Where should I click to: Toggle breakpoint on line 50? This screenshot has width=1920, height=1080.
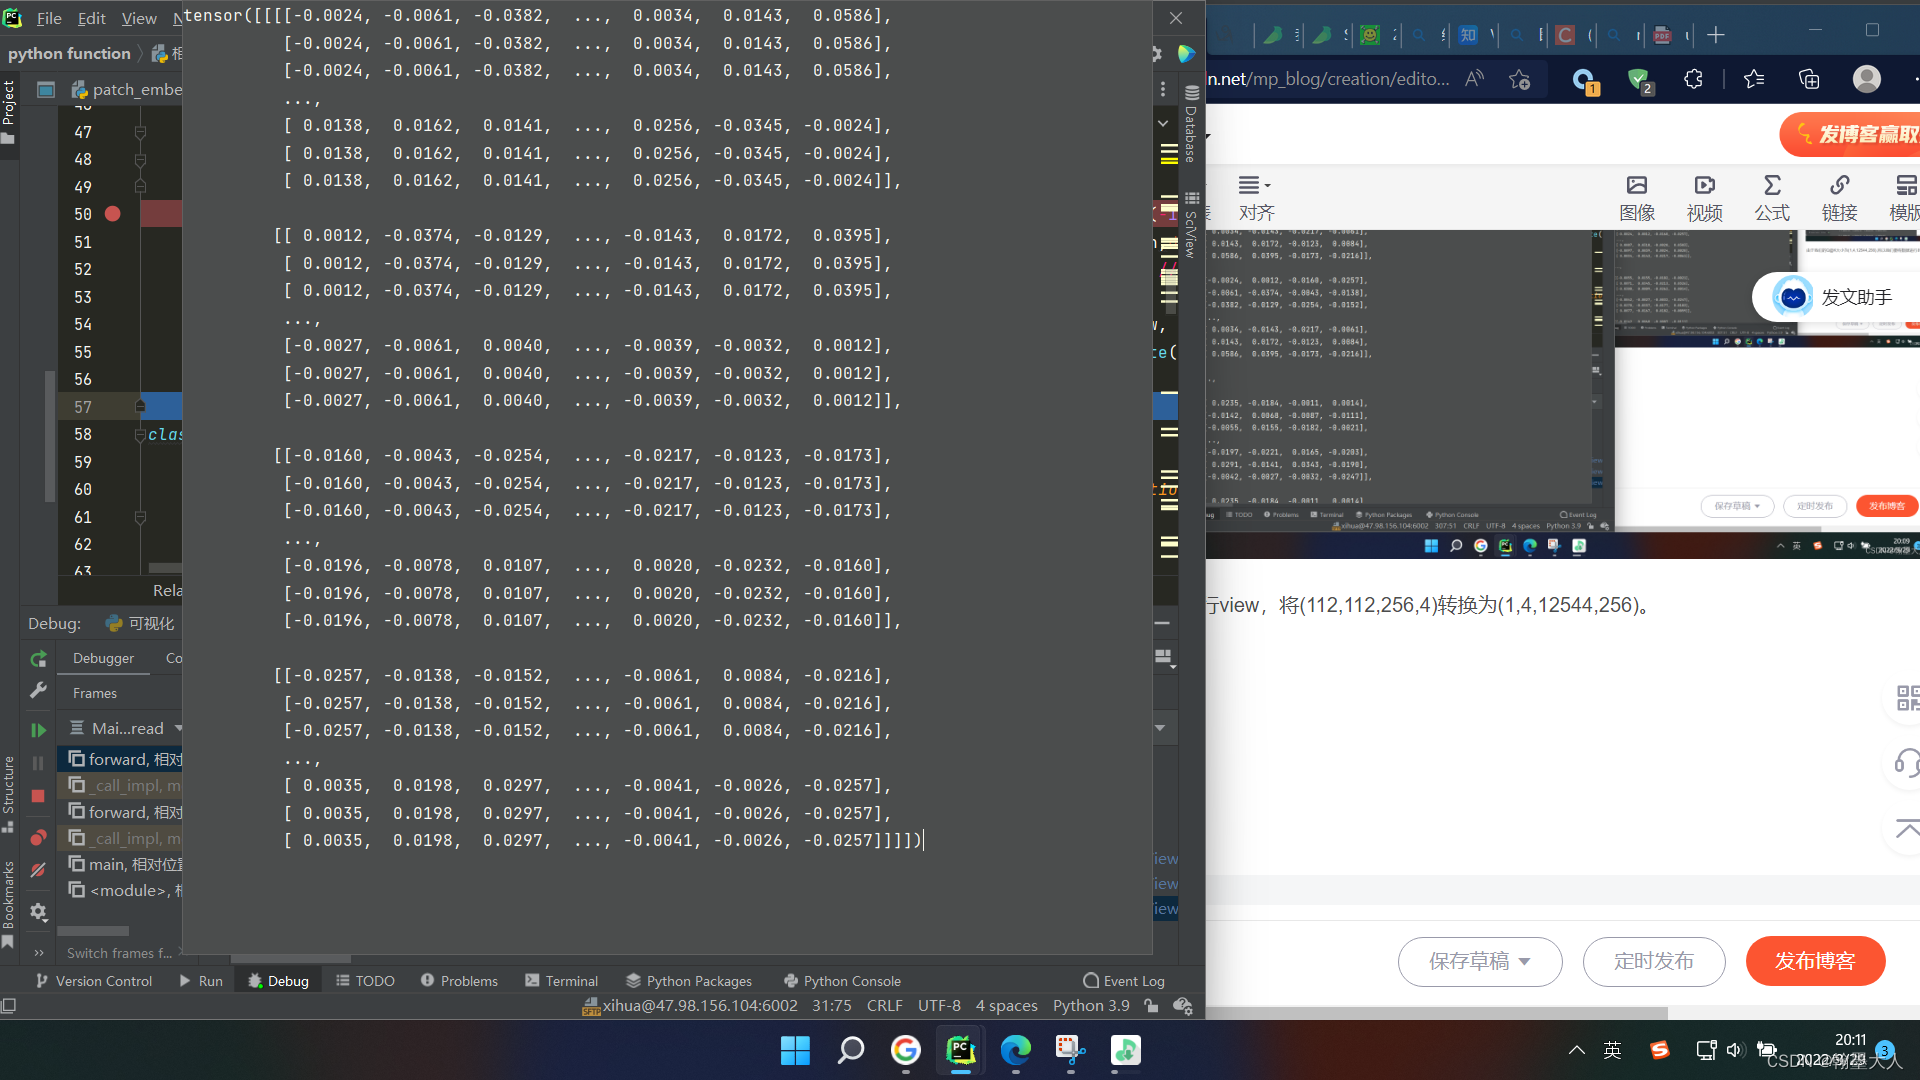click(x=113, y=214)
